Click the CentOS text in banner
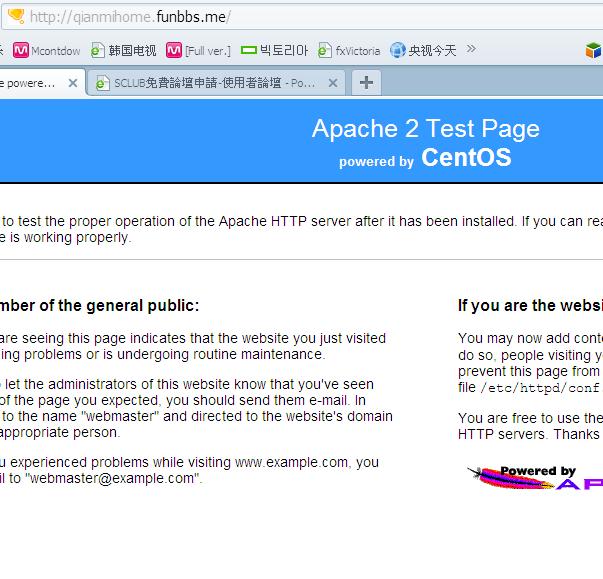This screenshot has width=603, height=579. (466, 157)
